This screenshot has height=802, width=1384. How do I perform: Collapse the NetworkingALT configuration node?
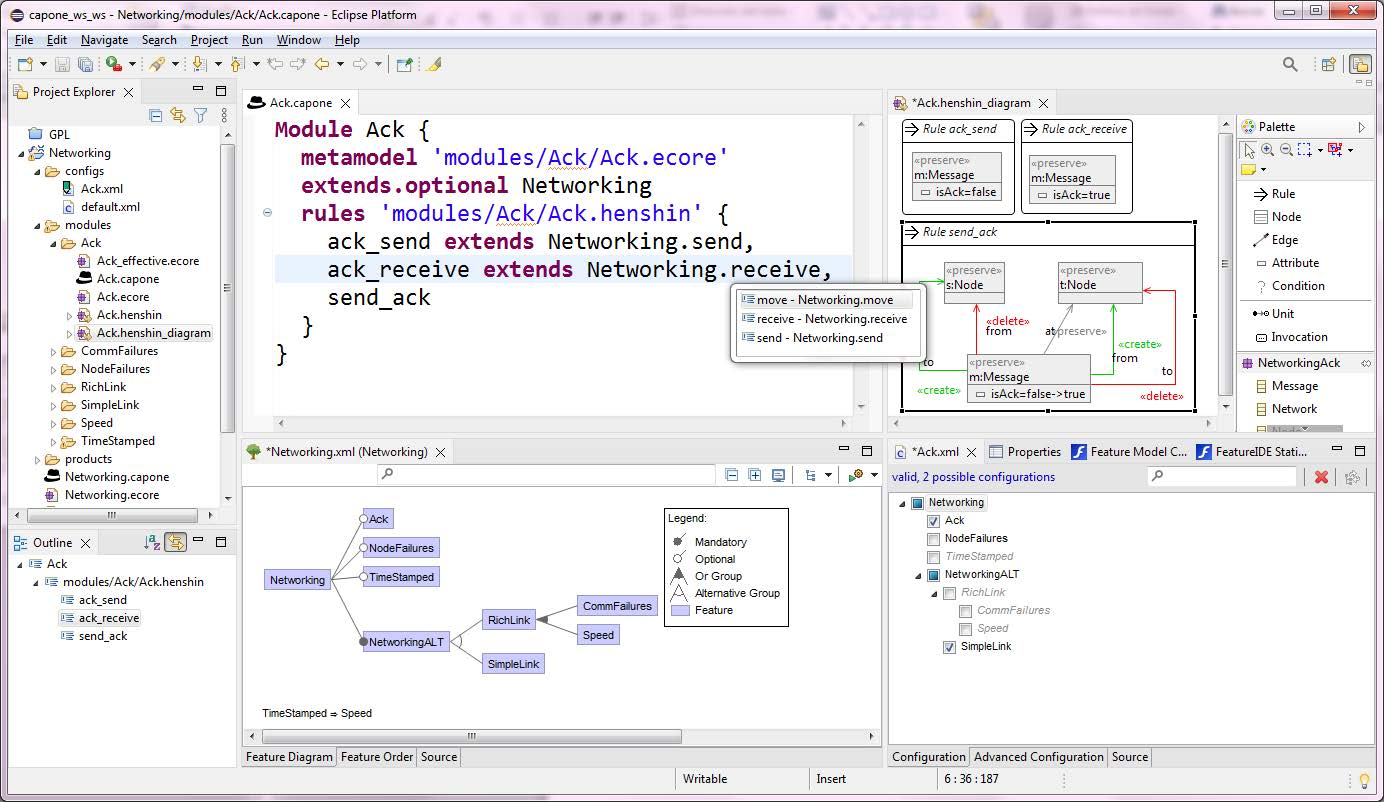(x=919, y=575)
